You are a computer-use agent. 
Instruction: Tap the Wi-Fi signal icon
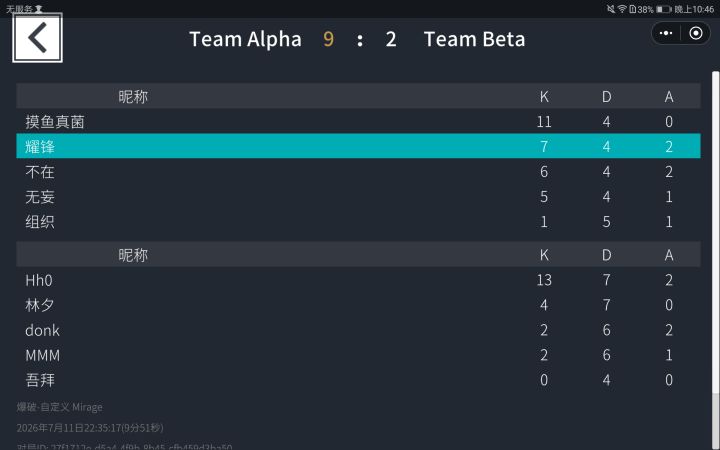point(622,9)
